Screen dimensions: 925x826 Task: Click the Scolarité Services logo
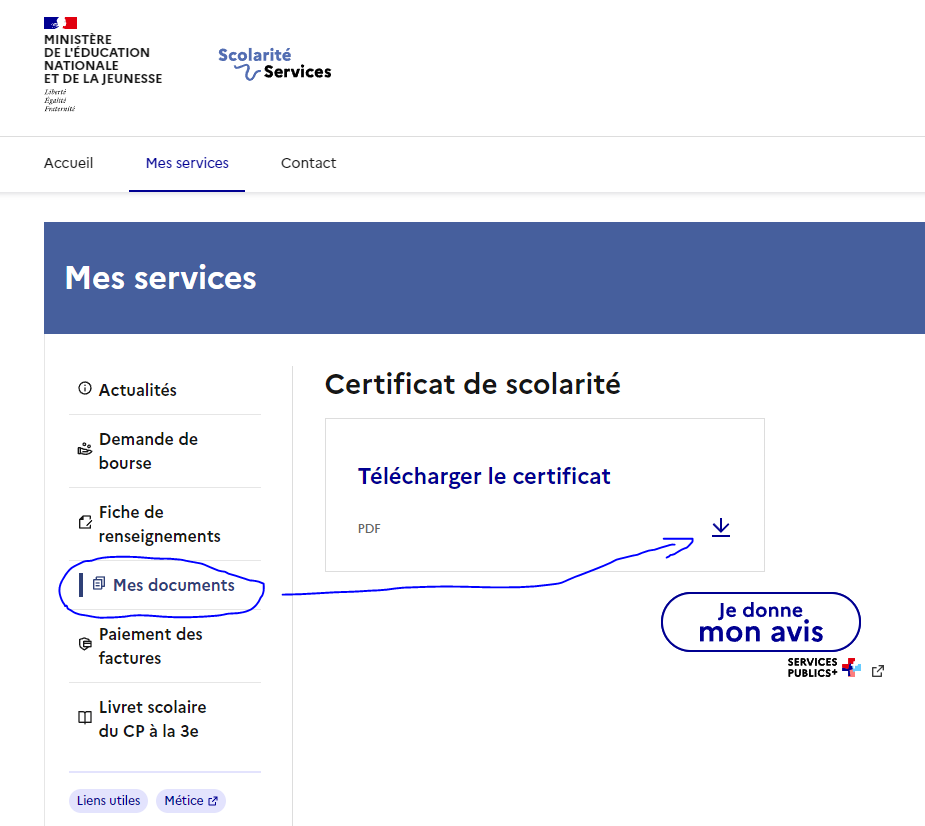274,64
